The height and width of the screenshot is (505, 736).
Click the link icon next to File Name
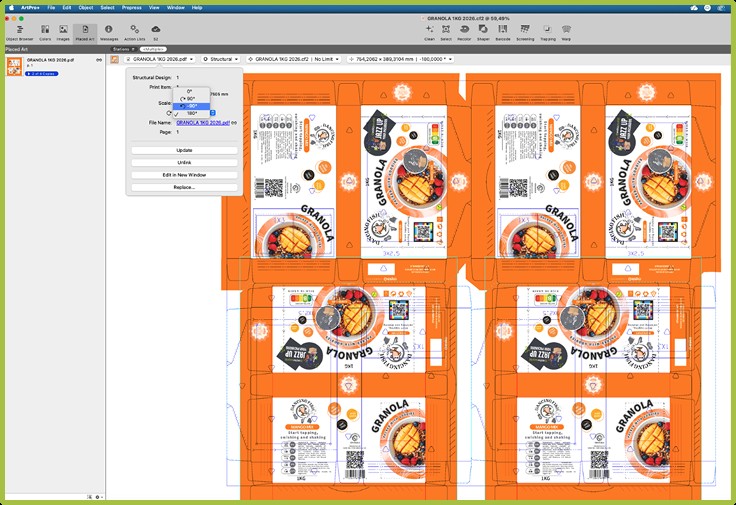tap(234, 122)
